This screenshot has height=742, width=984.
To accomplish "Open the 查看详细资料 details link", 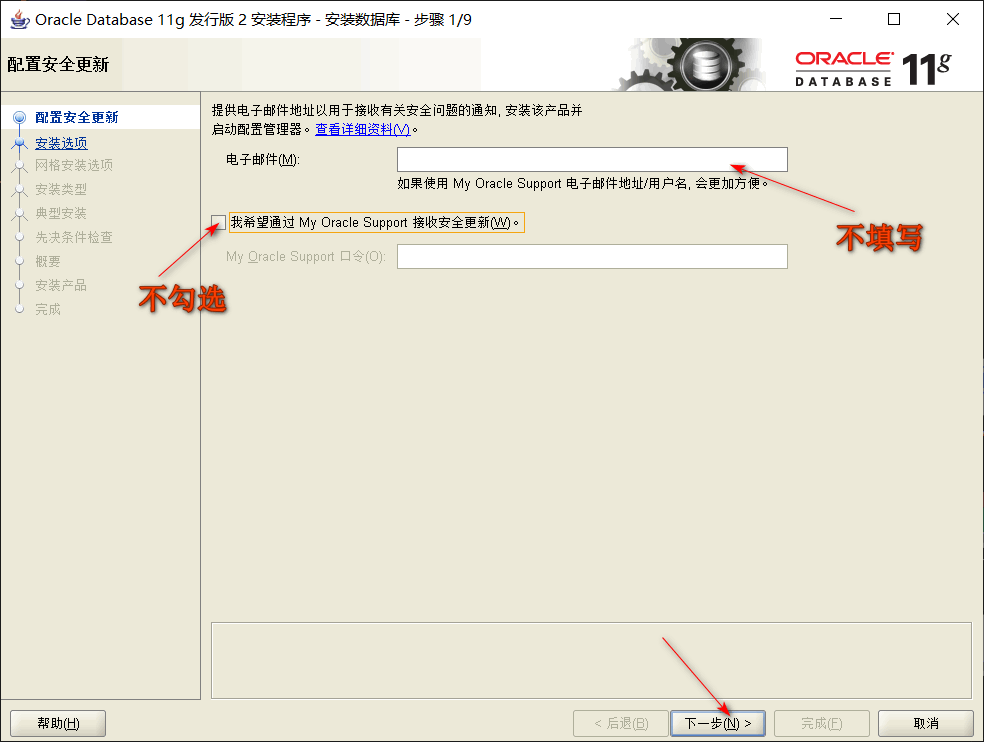I will (x=363, y=129).
